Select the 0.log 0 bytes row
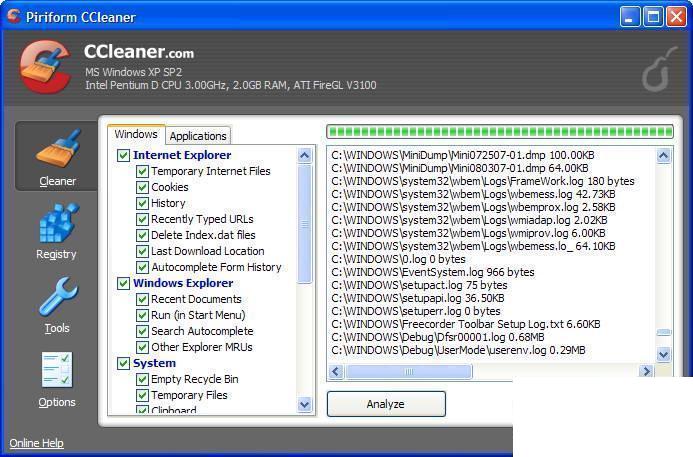This screenshot has width=693, height=457. [x=398, y=259]
